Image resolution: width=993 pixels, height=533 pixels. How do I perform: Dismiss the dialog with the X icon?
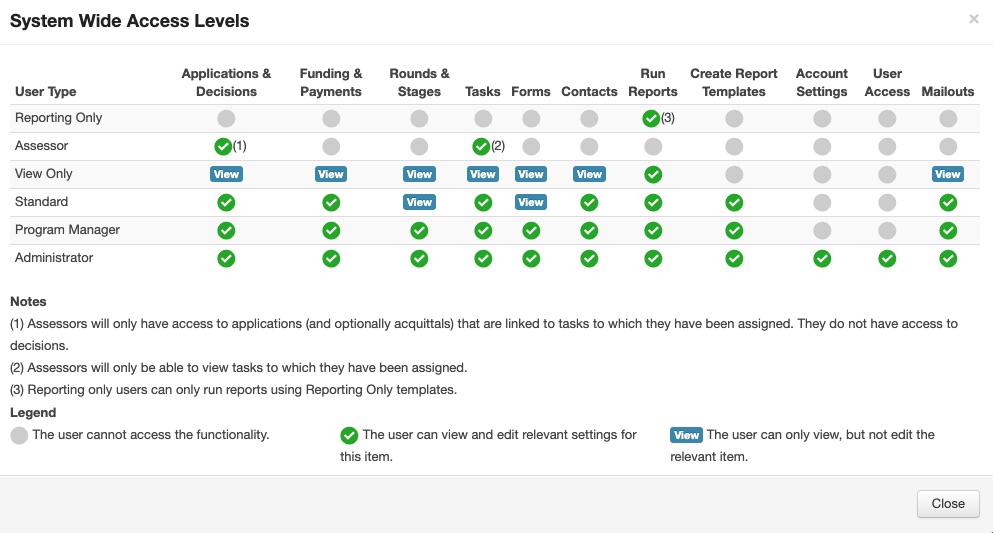coord(974,19)
